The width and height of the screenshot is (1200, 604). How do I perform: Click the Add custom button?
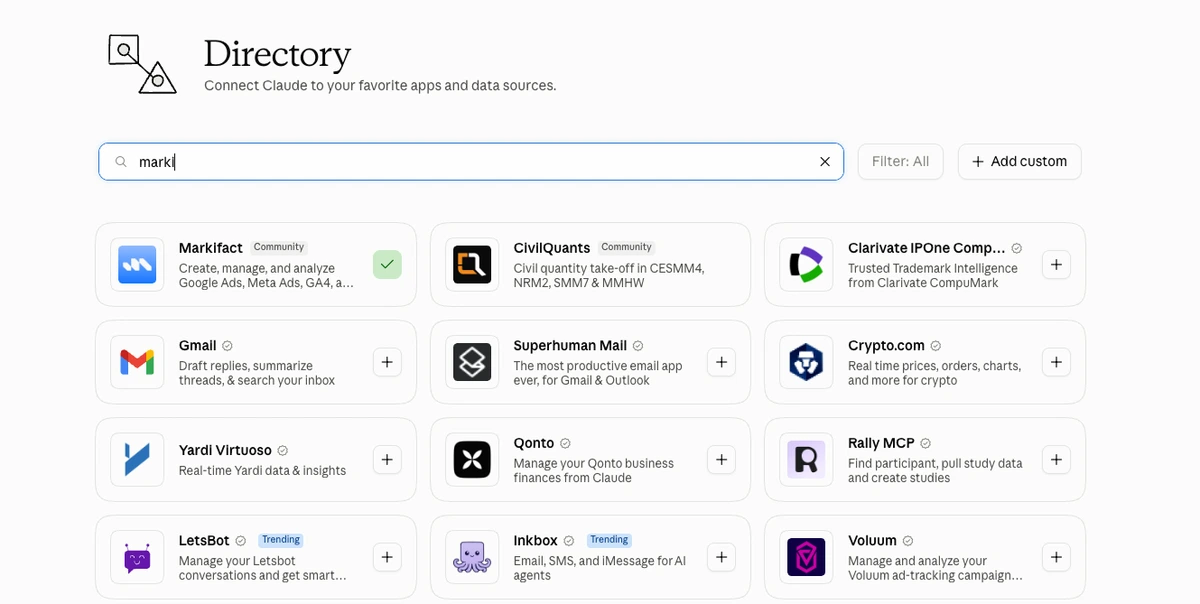(1019, 162)
